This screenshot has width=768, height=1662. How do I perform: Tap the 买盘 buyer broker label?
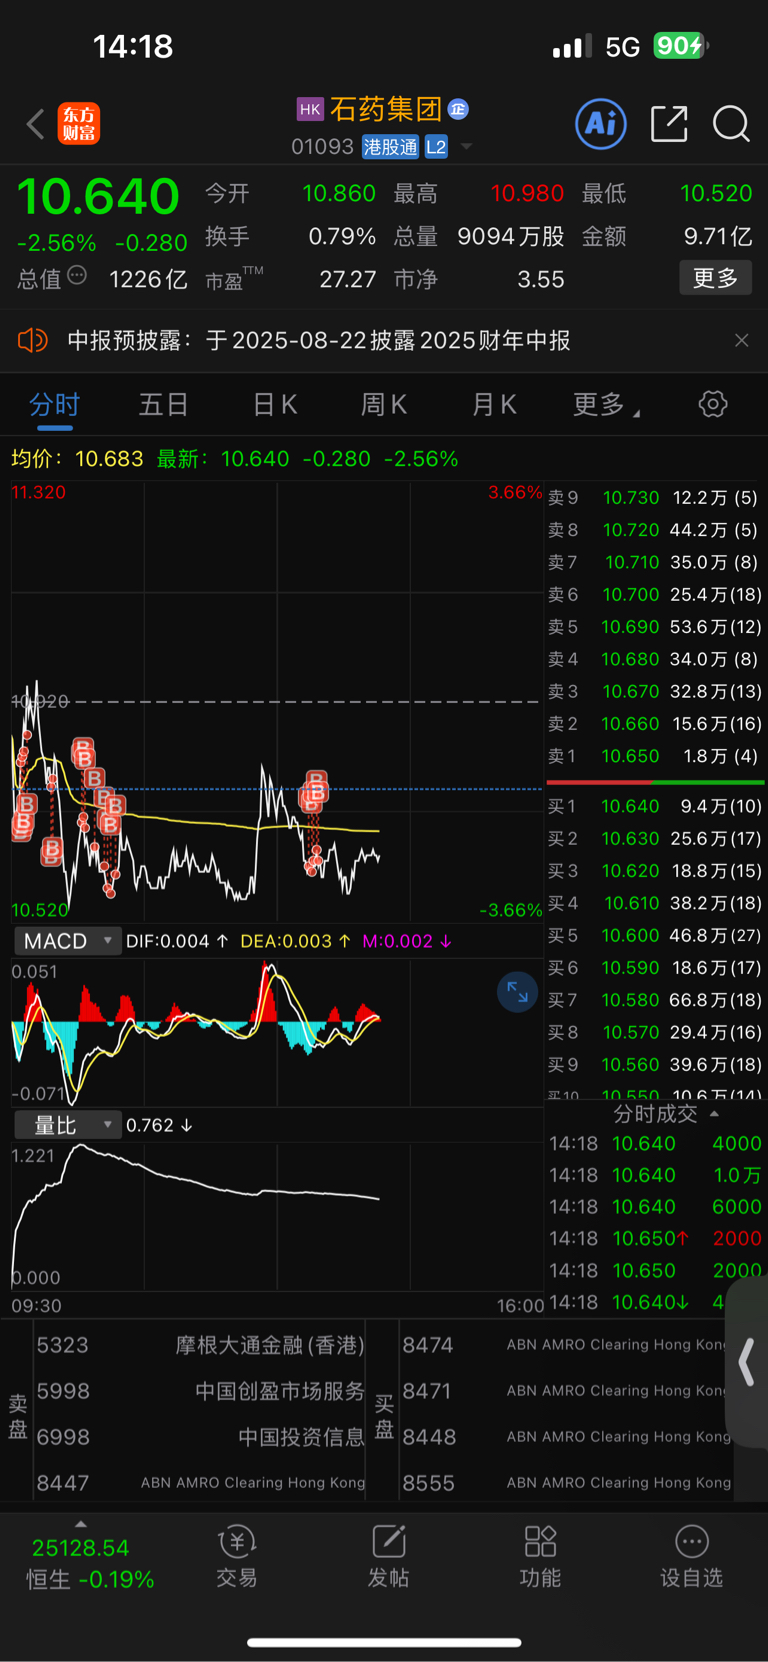click(384, 1417)
